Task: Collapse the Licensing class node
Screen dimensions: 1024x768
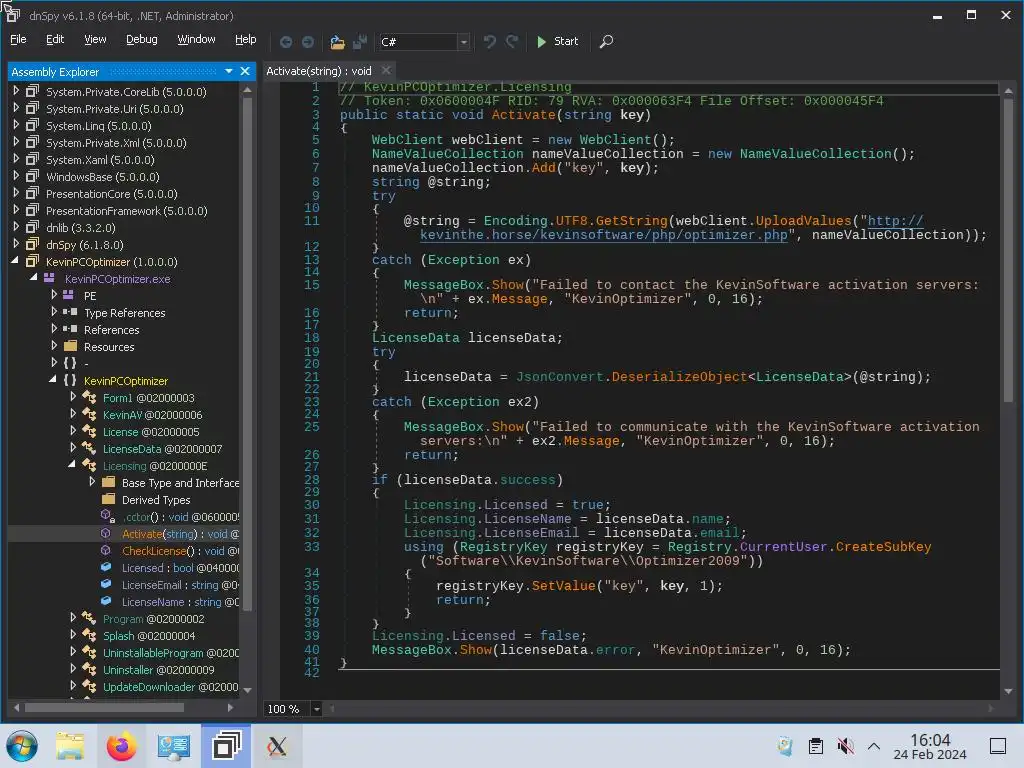Action: click(72, 465)
